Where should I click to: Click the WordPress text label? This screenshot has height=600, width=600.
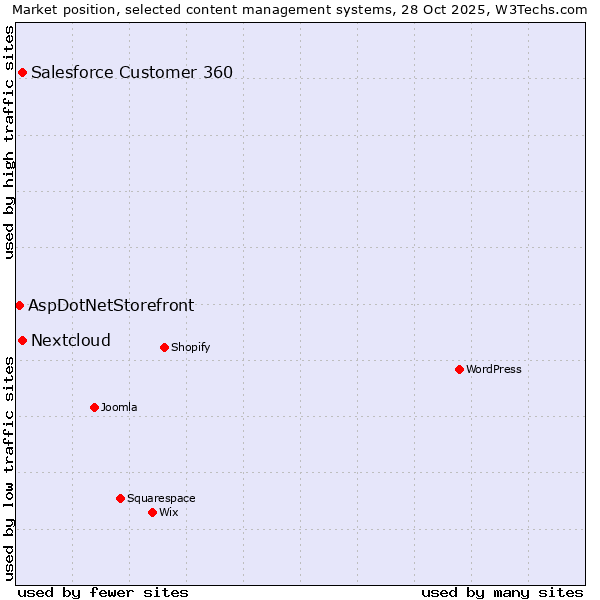click(494, 369)
